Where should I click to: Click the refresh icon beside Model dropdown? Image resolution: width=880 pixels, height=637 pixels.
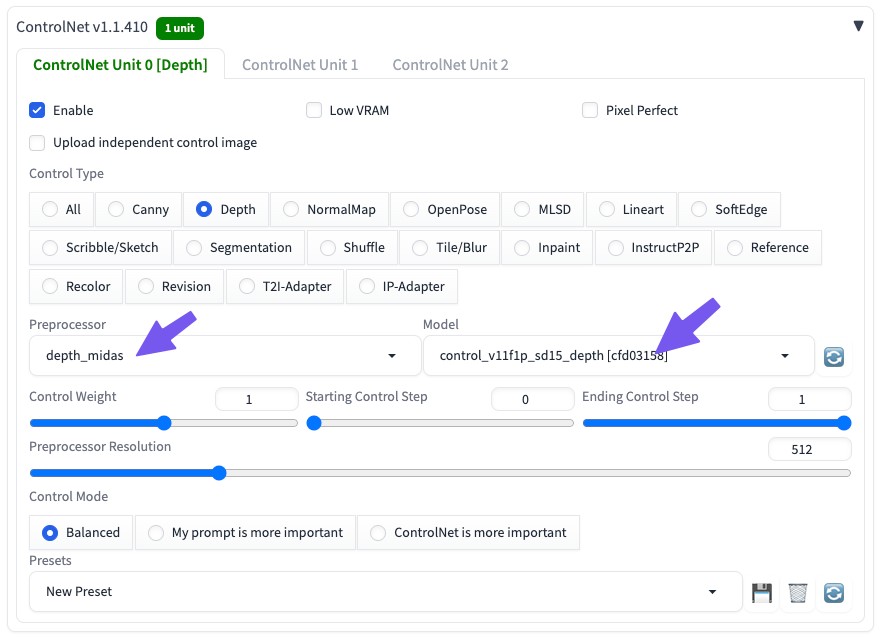(834, 356)
